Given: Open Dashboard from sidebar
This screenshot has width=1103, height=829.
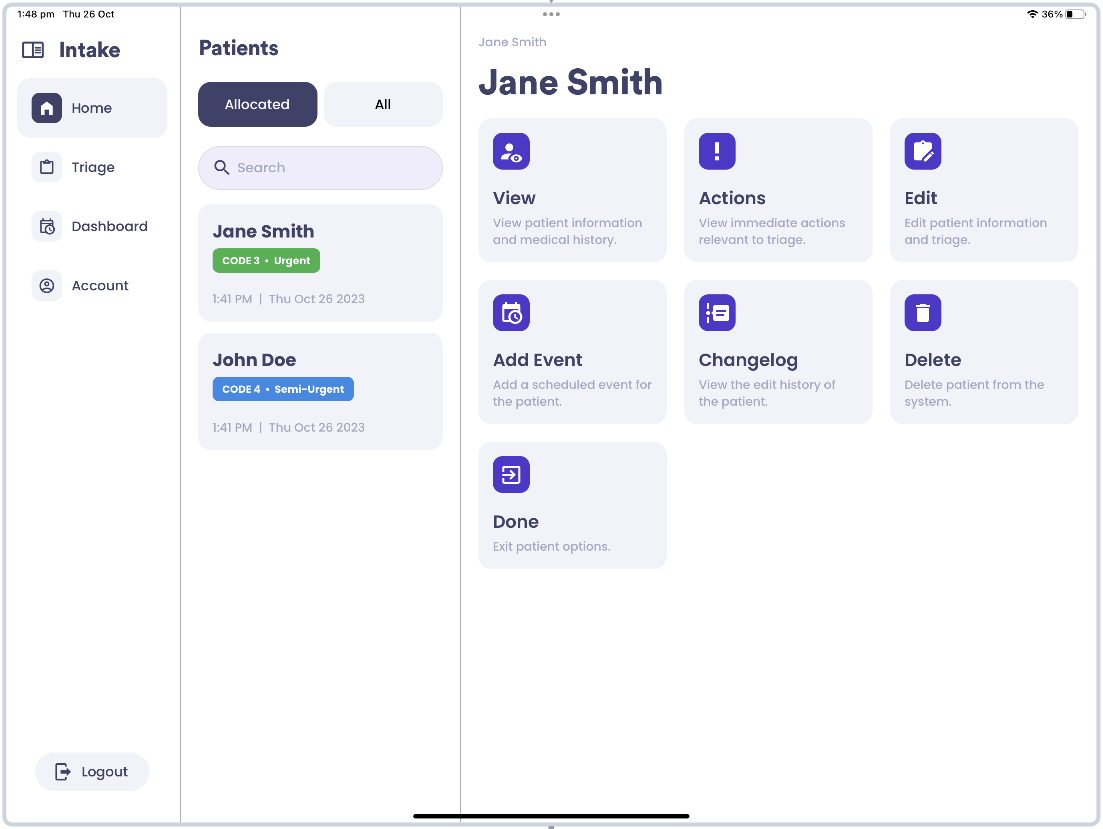Looking at the screenshot, I should pyautogui.click(x=92, y=226).
